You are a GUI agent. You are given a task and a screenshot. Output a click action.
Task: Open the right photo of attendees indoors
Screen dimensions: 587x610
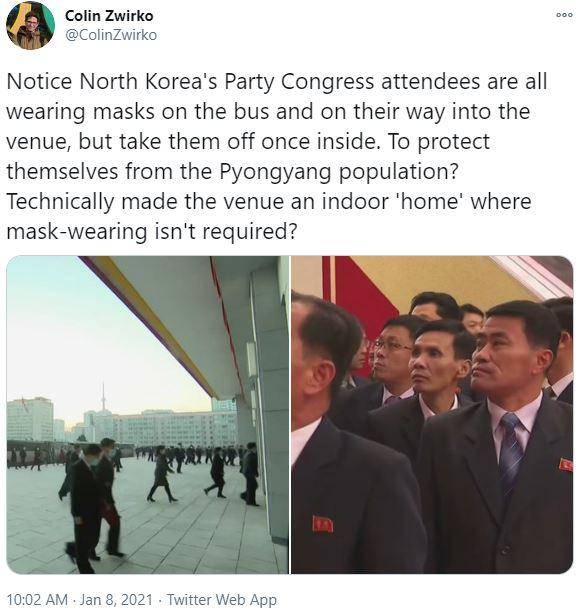432,415
